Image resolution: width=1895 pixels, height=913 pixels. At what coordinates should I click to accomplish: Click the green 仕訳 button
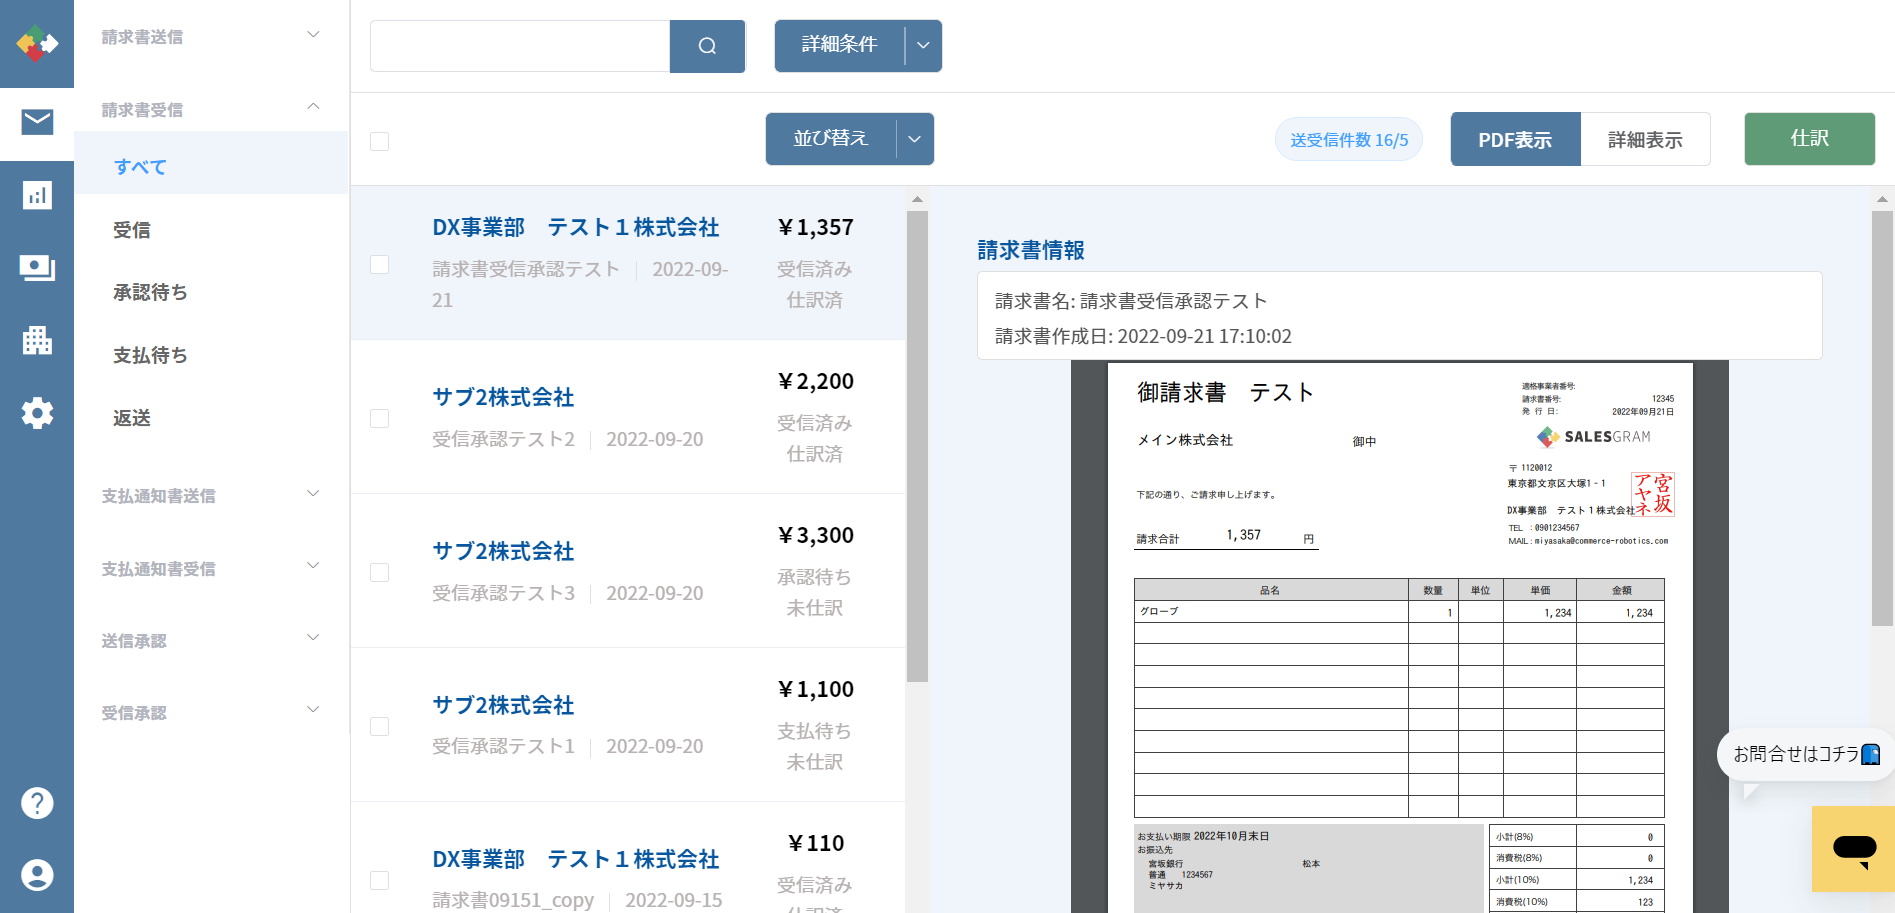(1809, 139)
